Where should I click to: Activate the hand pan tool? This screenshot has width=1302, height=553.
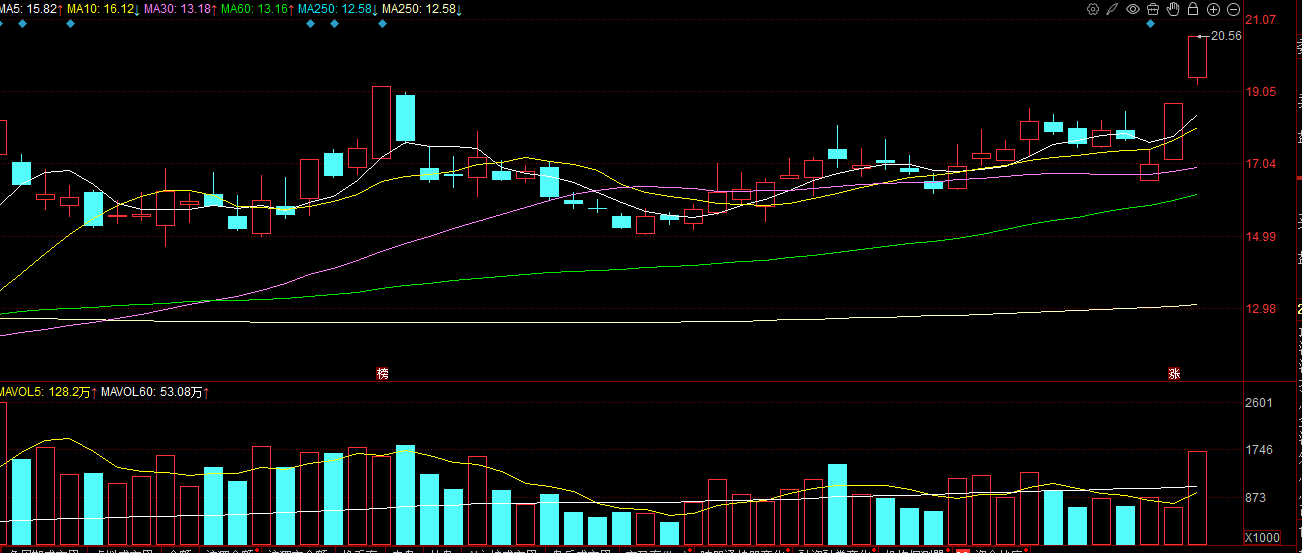coord(1173,9)
